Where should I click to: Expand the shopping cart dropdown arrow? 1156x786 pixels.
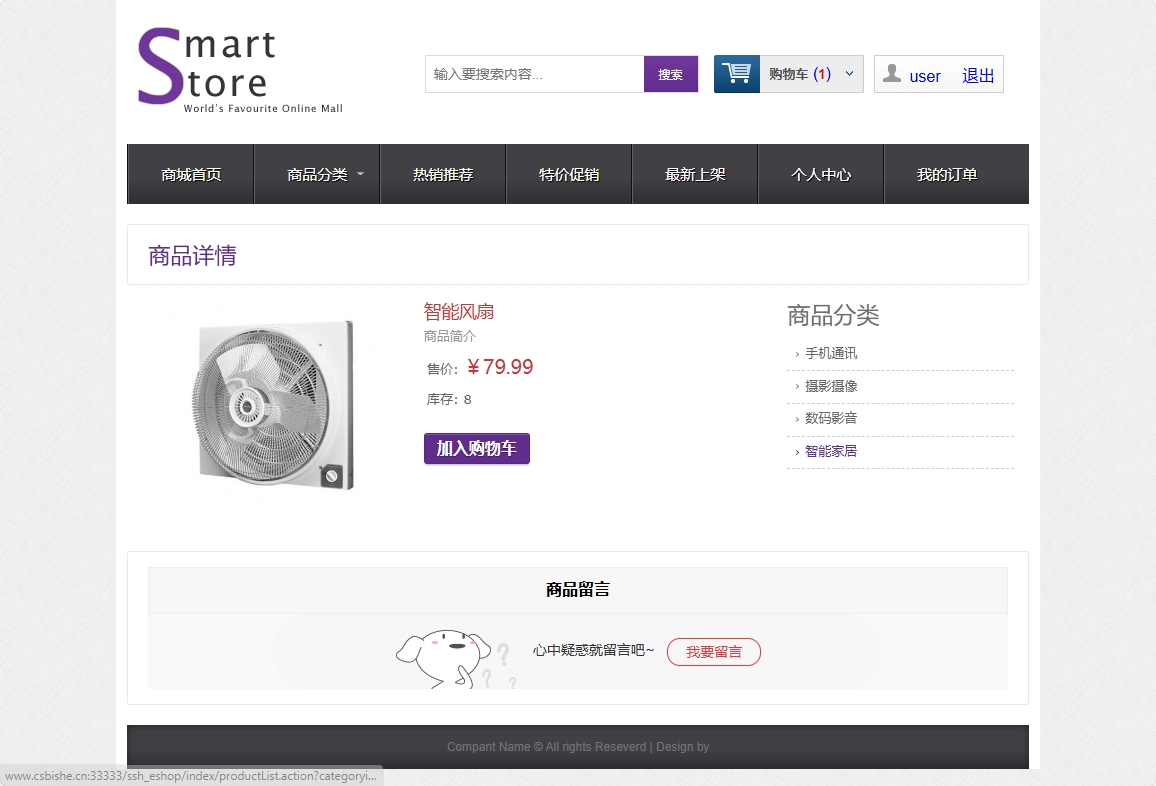pyautogui.click(x=849, y=74)
